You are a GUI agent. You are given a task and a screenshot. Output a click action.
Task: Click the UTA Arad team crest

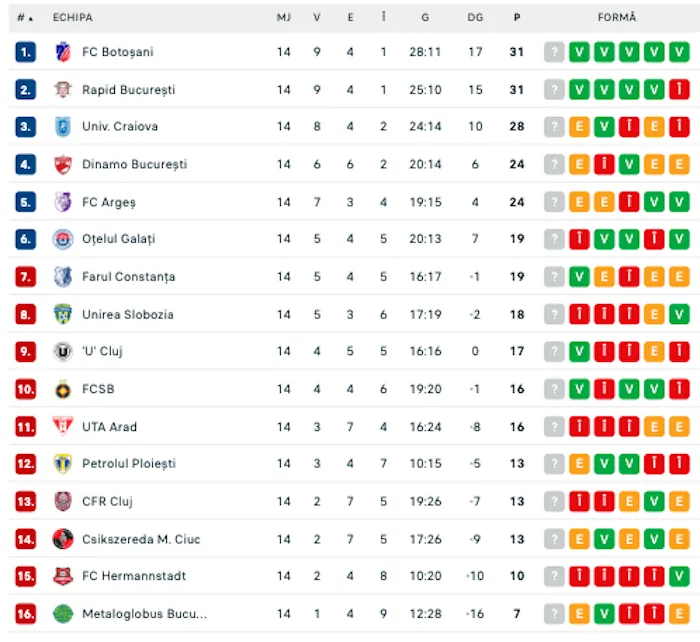63,427
